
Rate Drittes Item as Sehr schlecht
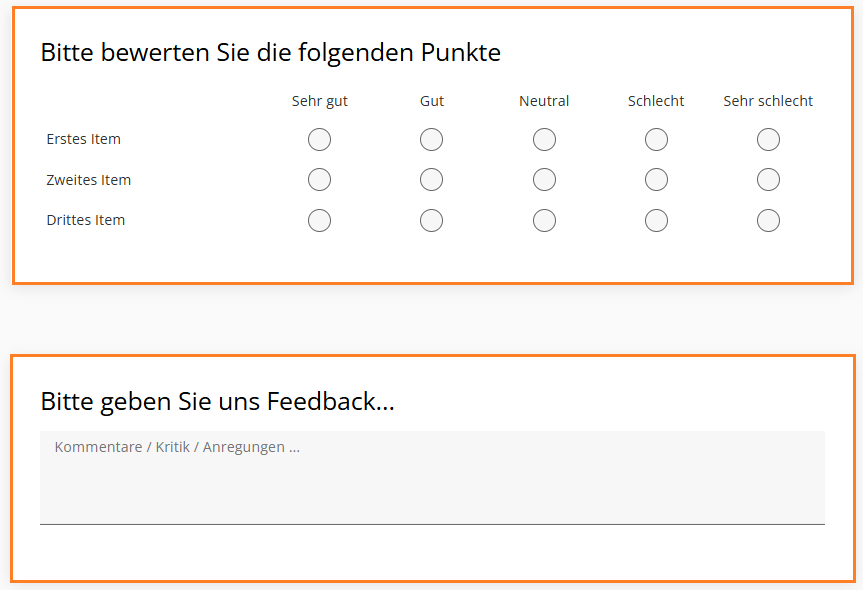point(768,220)
